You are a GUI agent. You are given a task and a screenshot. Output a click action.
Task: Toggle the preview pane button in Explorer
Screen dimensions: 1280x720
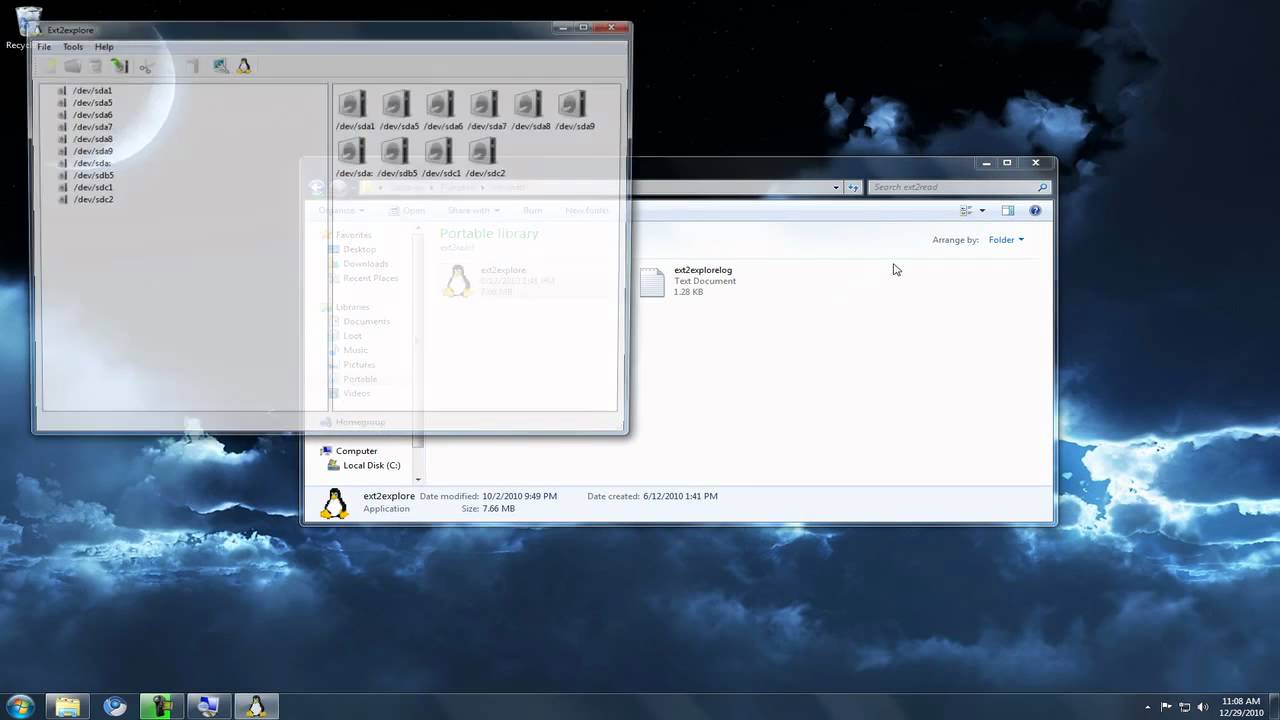pyautogui.click(x=1008, y=211)
